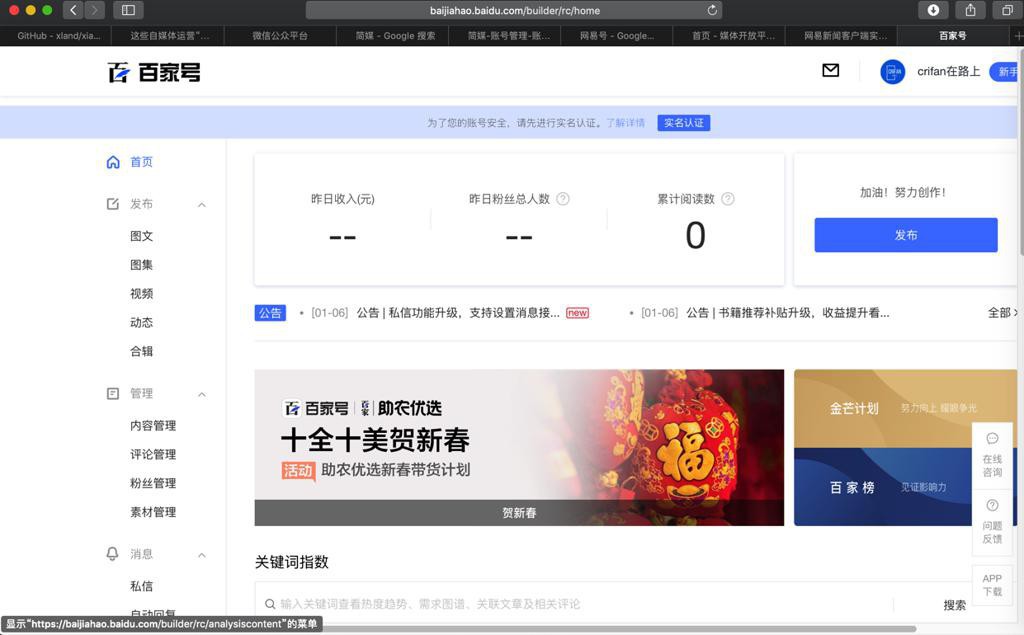
Task: Open the mail envelope icon in header
Action: 831,71
